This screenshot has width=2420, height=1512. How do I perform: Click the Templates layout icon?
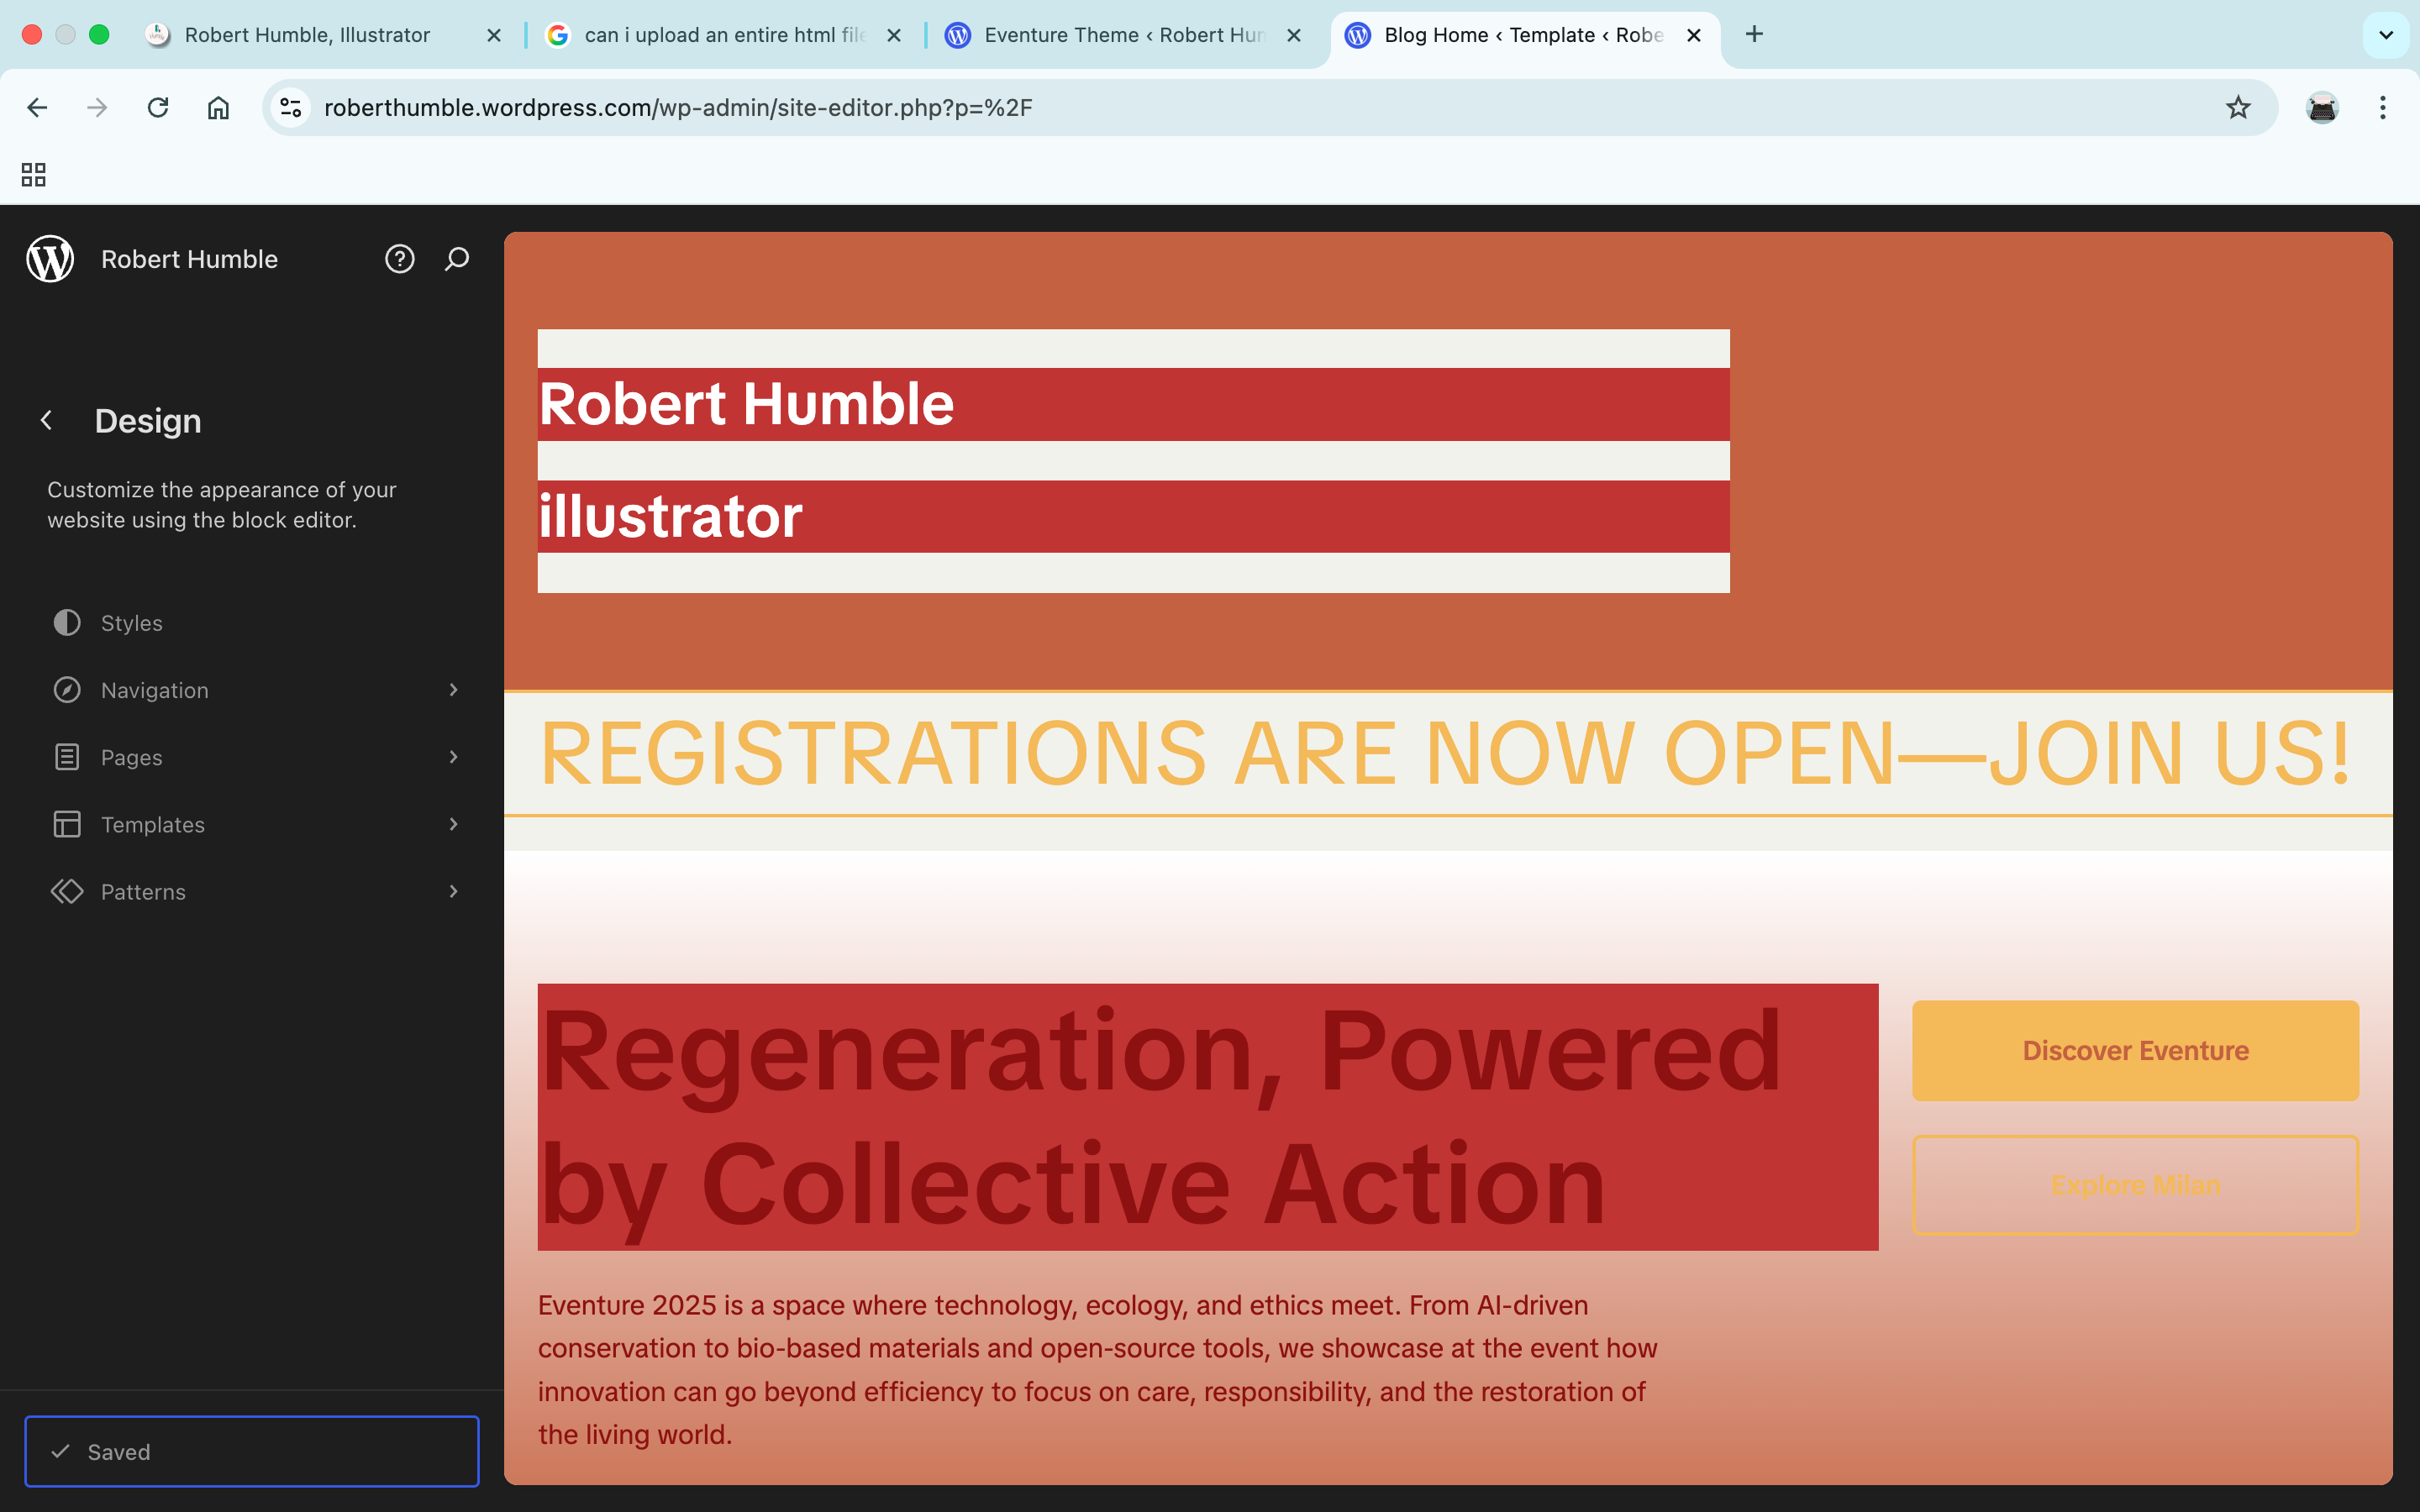(67, 824)
